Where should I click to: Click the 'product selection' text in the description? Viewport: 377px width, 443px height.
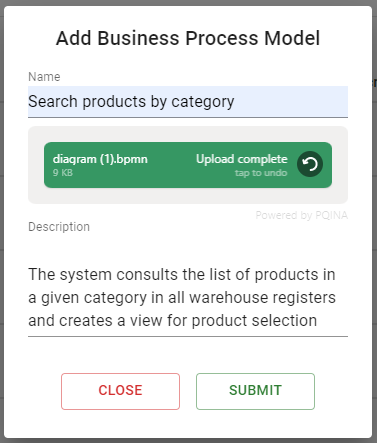click(254, 321)
